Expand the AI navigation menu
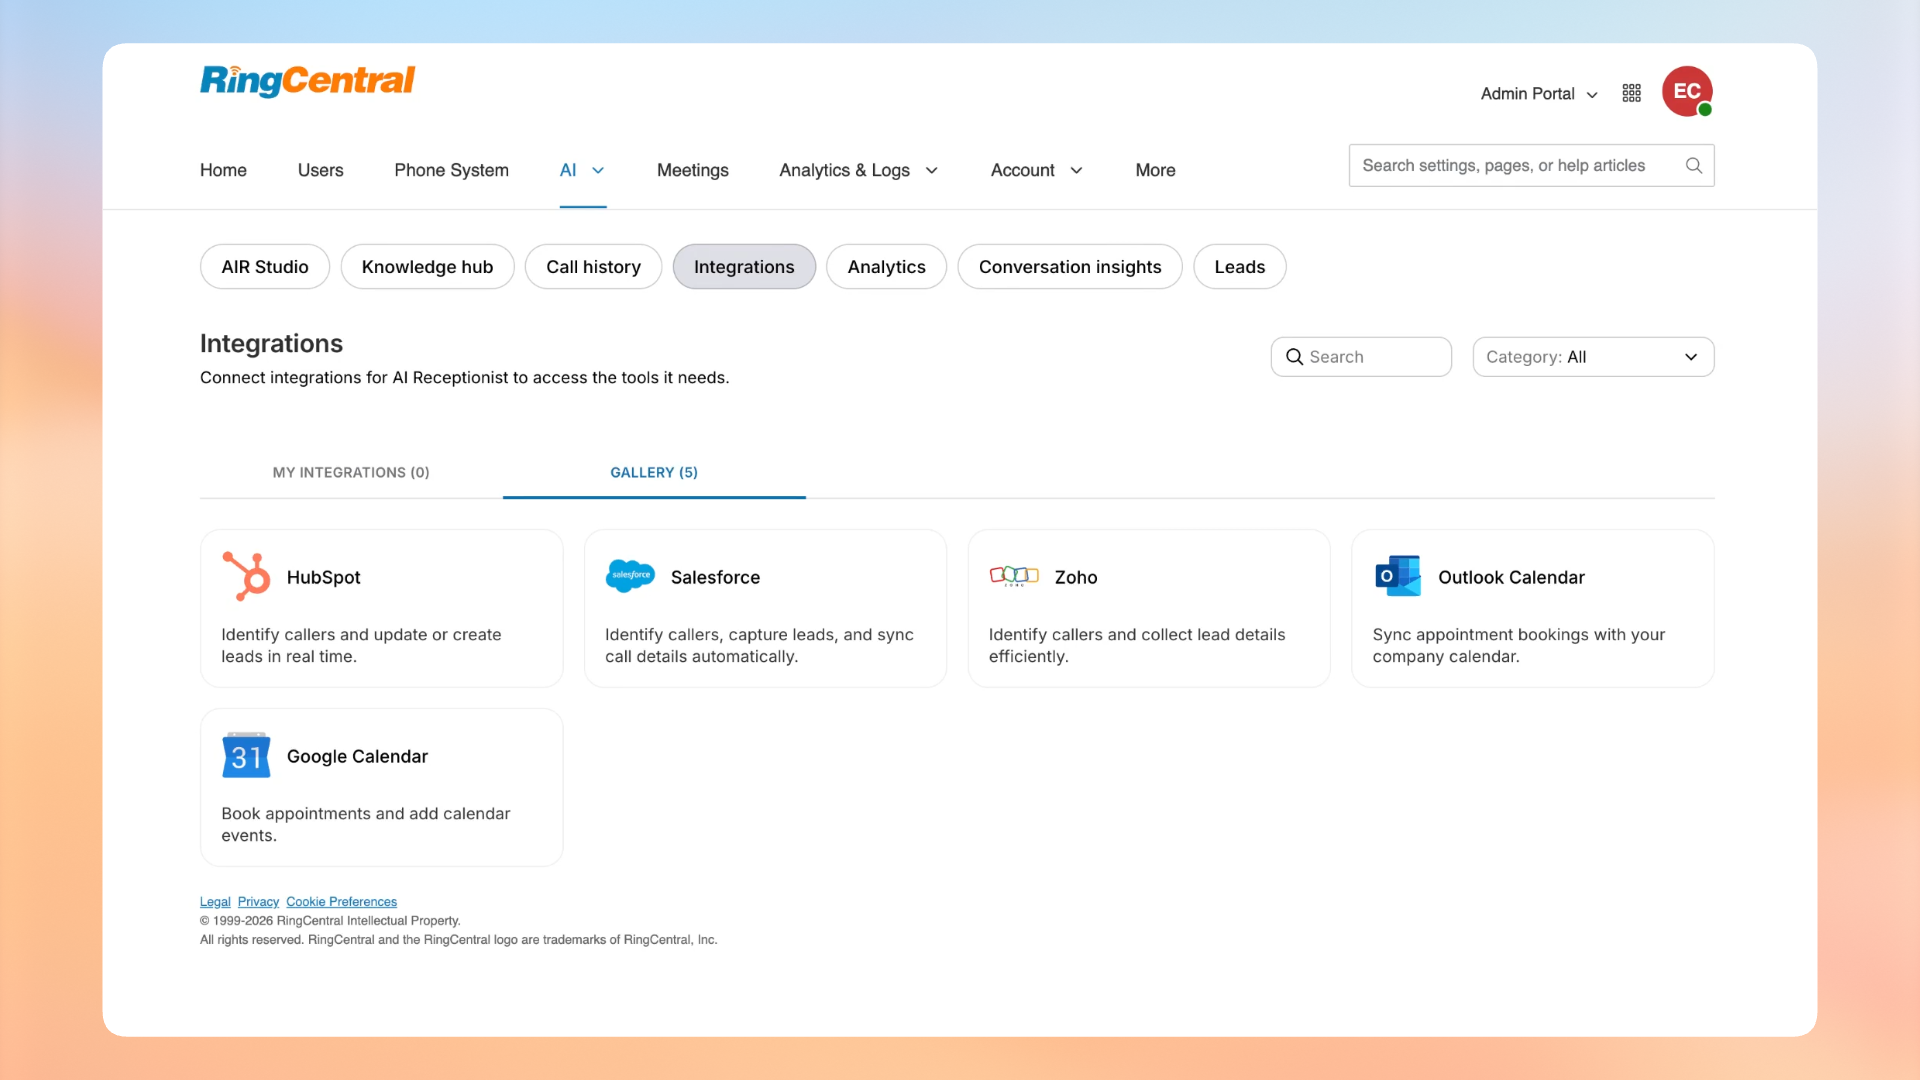Viewport: 1920px width, 1080px height. click(581, 170)
